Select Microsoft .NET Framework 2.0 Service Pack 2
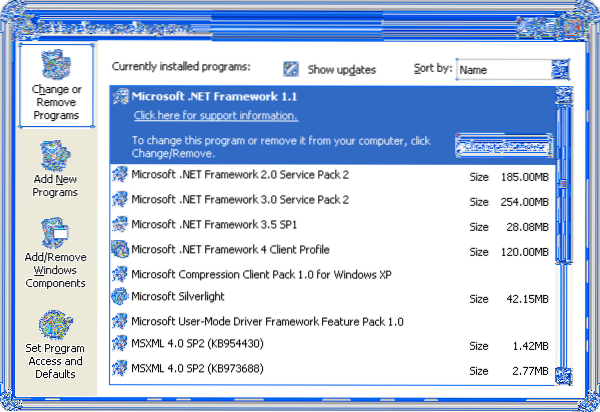 point(240,175)
